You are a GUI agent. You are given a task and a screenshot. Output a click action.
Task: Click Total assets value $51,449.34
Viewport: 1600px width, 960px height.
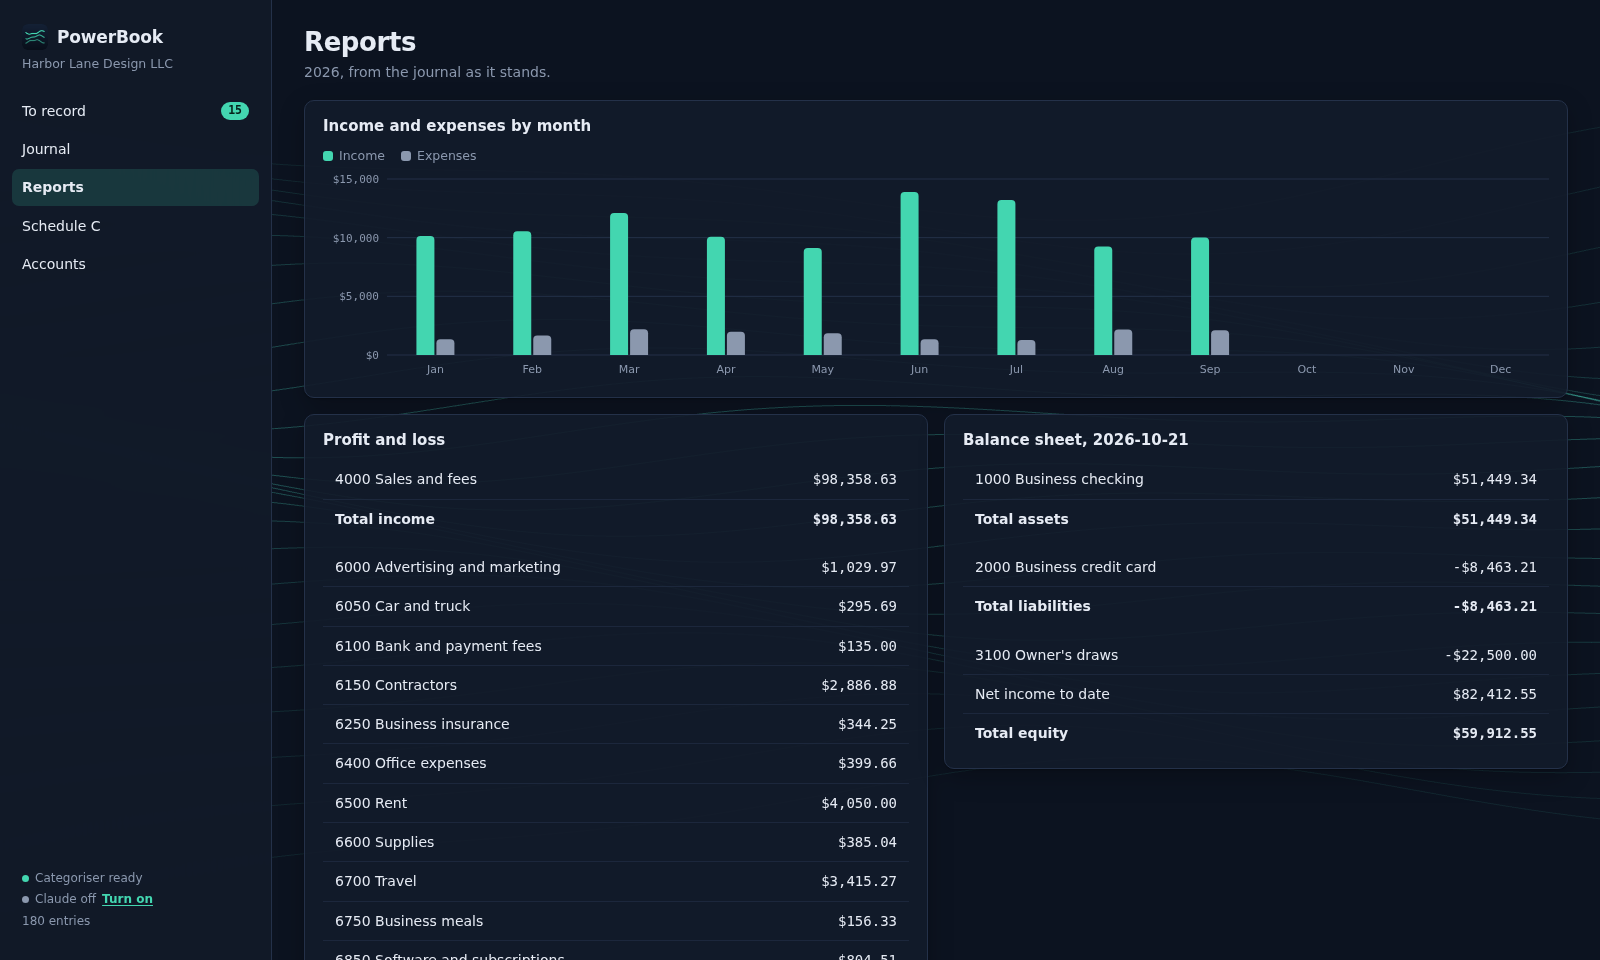1495,520
